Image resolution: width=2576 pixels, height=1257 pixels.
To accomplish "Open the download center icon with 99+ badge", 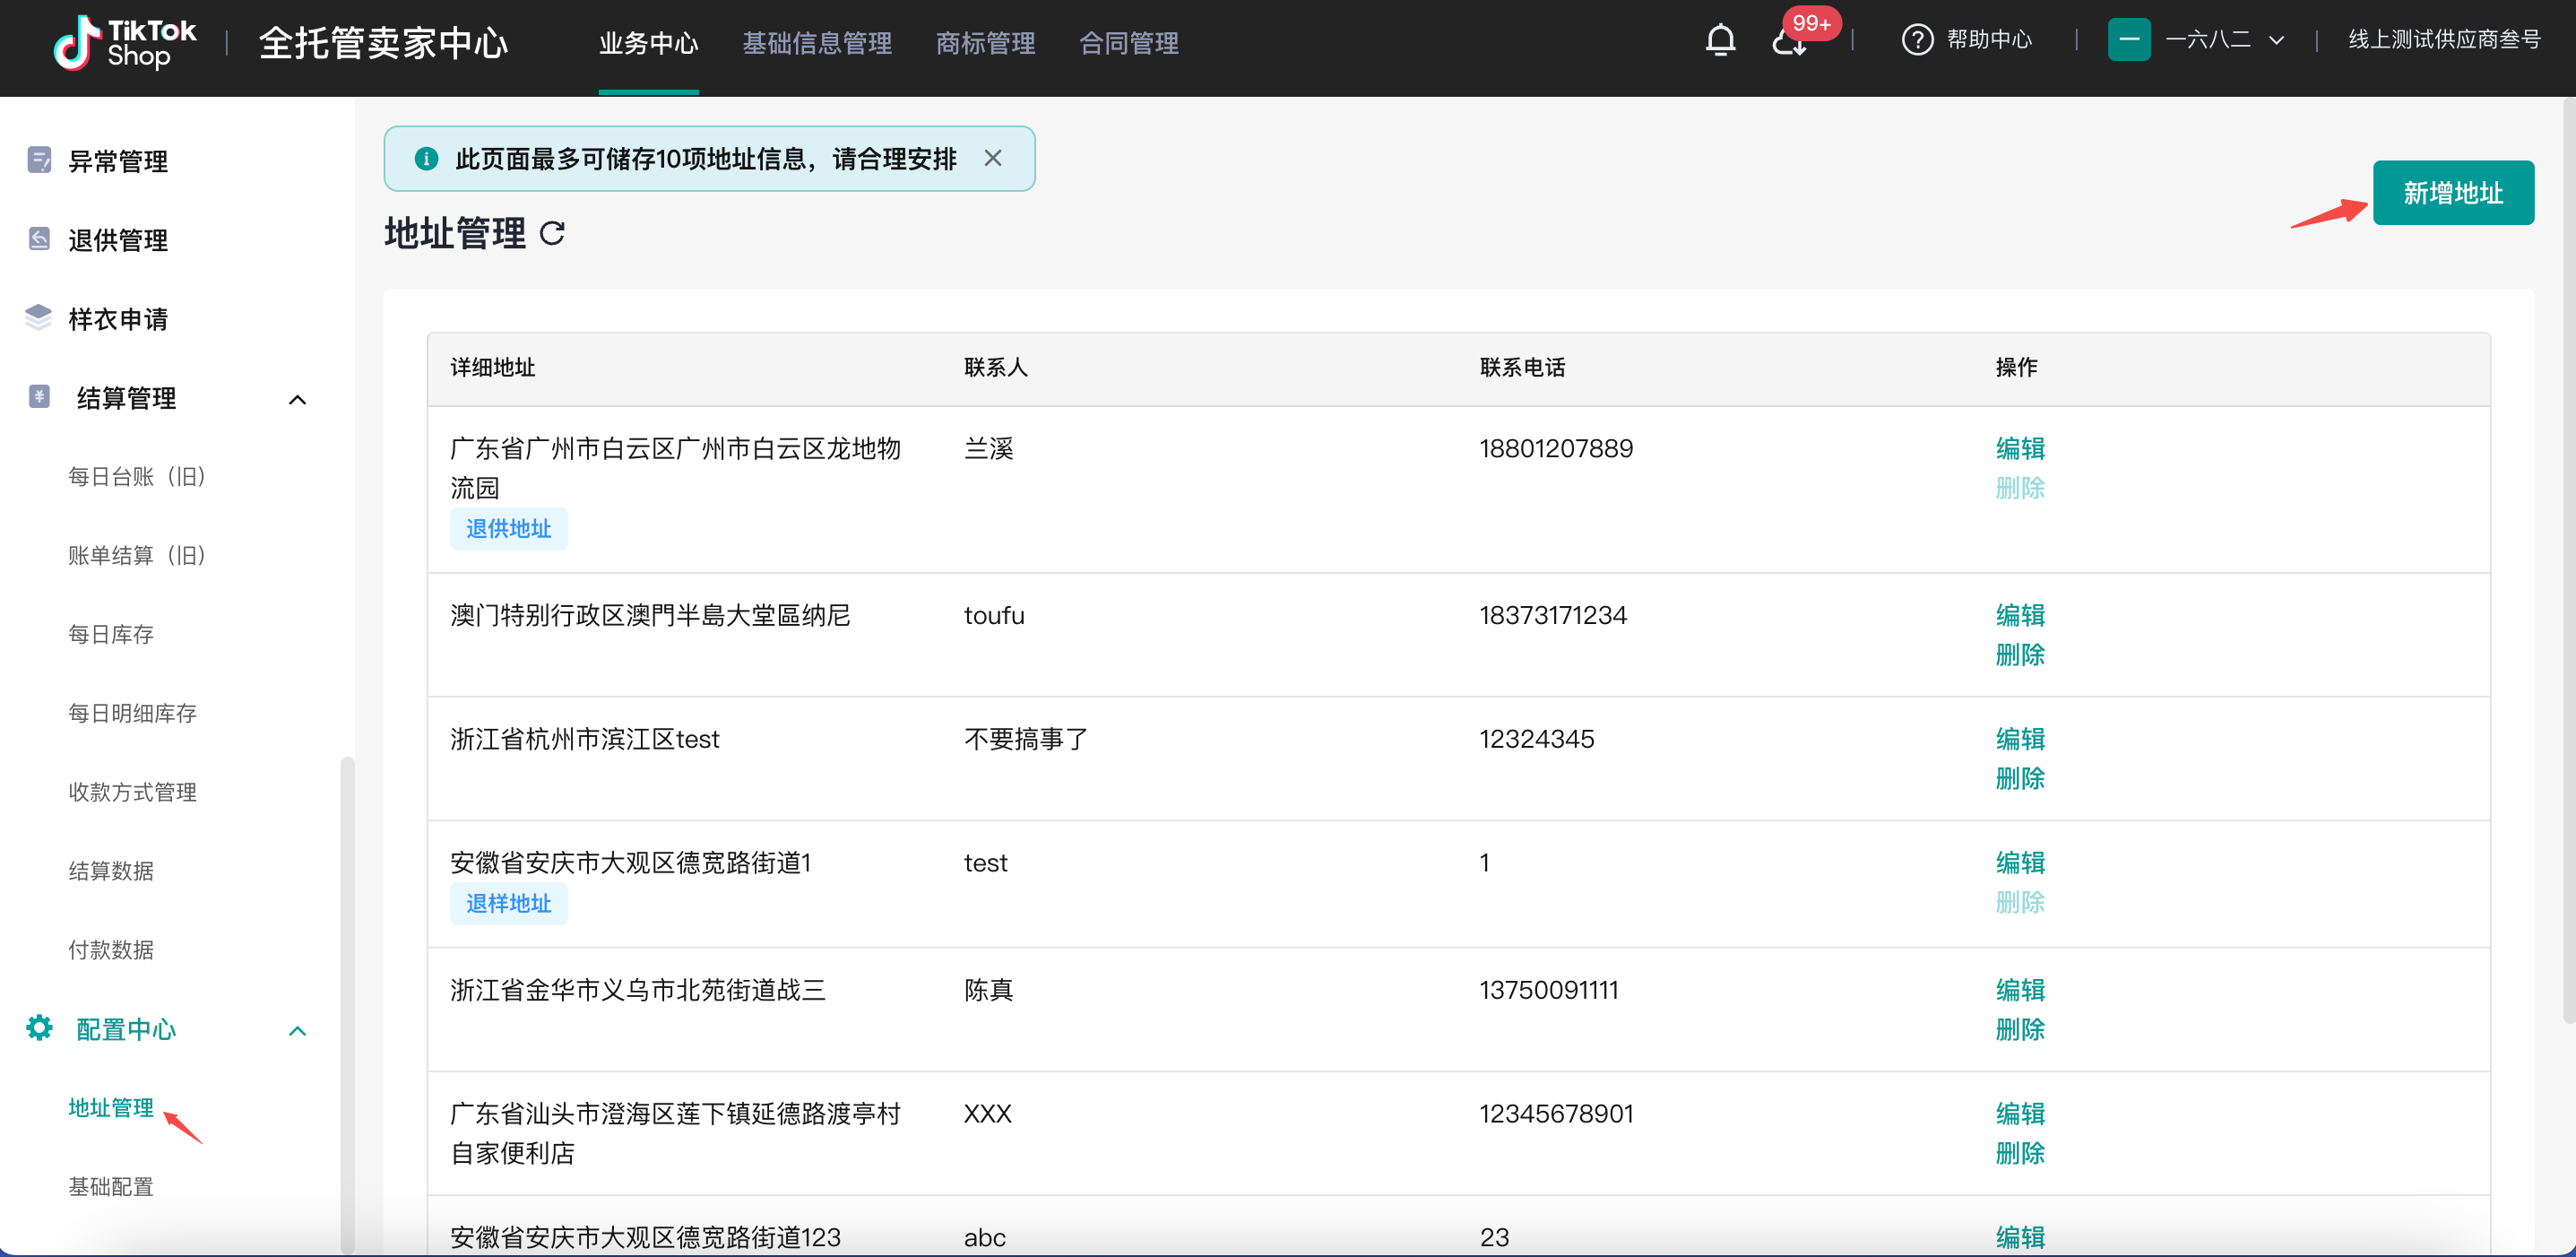I will (x=1789, y=42).
